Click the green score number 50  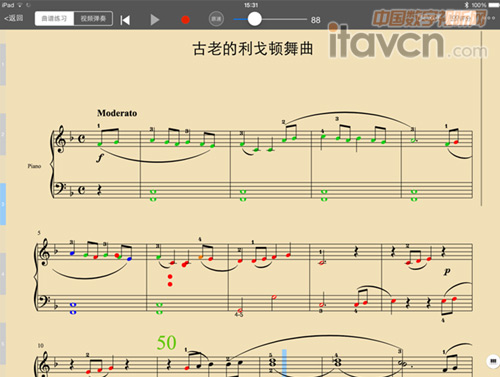pyautogui.click(x=166, y=343)
